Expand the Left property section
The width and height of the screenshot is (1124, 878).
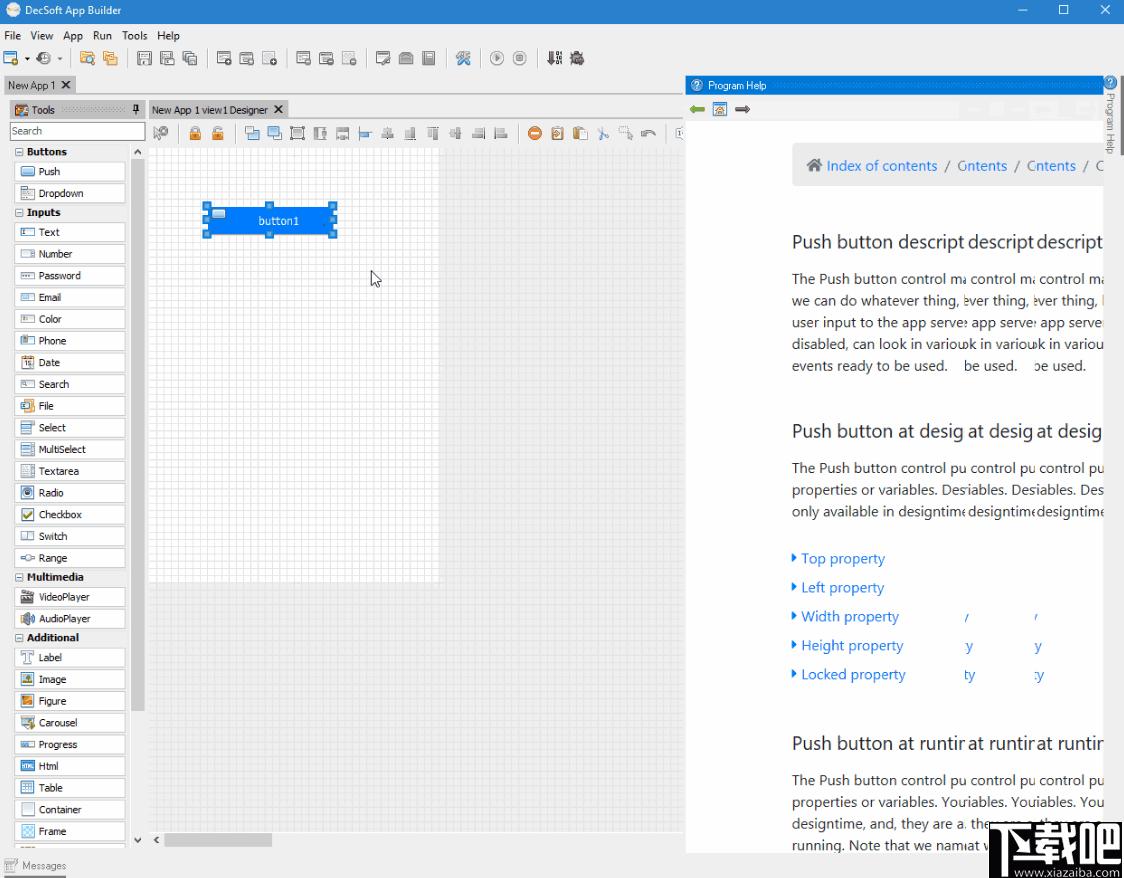click(837, 588)
